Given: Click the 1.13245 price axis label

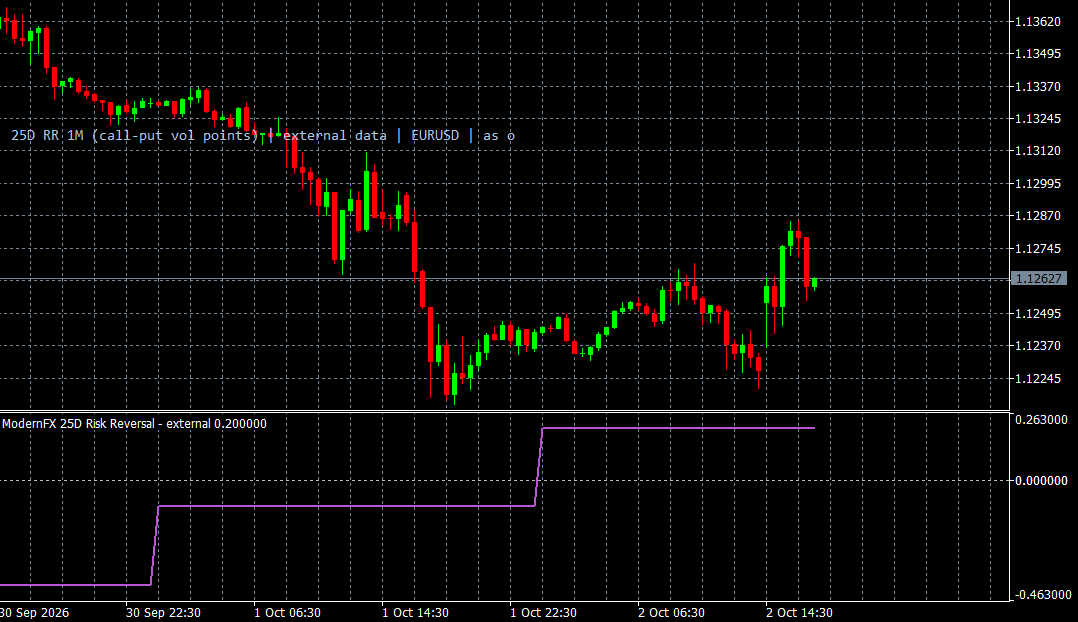Looking at the screenshot, I should click(1038, 119).
